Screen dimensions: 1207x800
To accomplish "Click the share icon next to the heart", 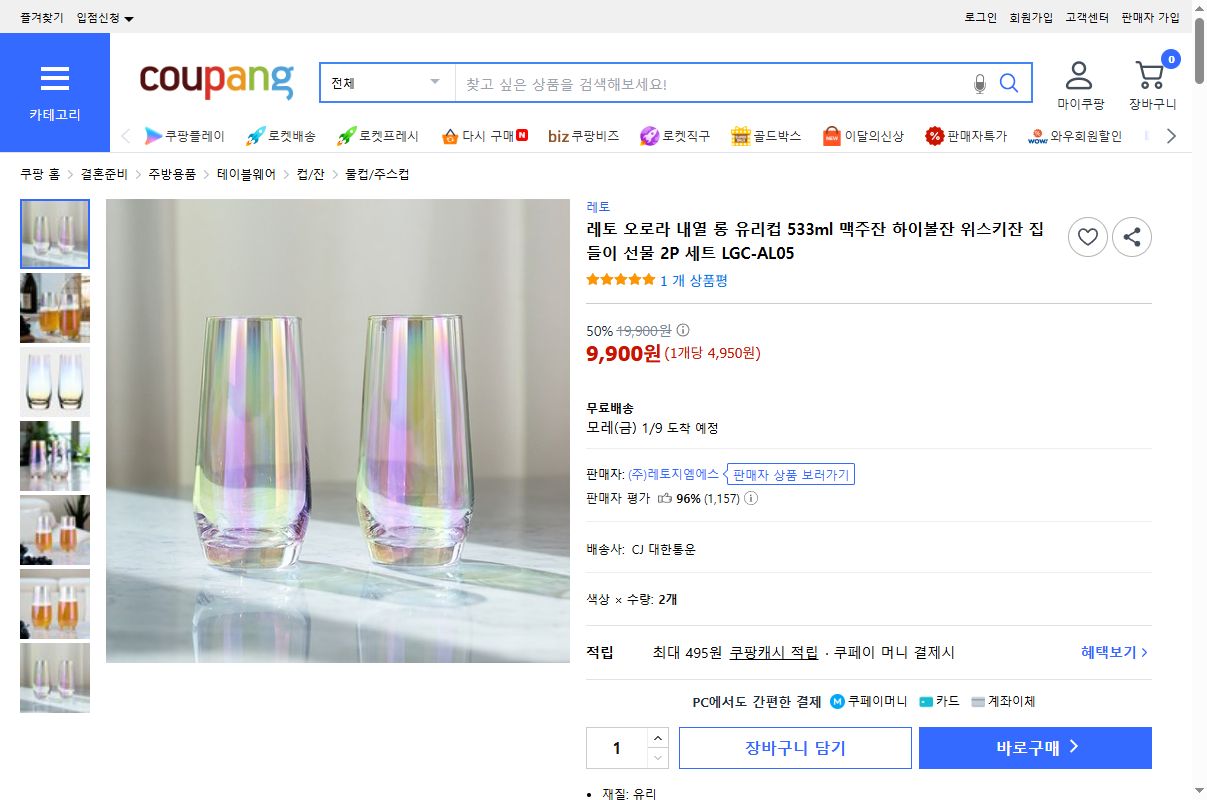I will (1132, 237).
